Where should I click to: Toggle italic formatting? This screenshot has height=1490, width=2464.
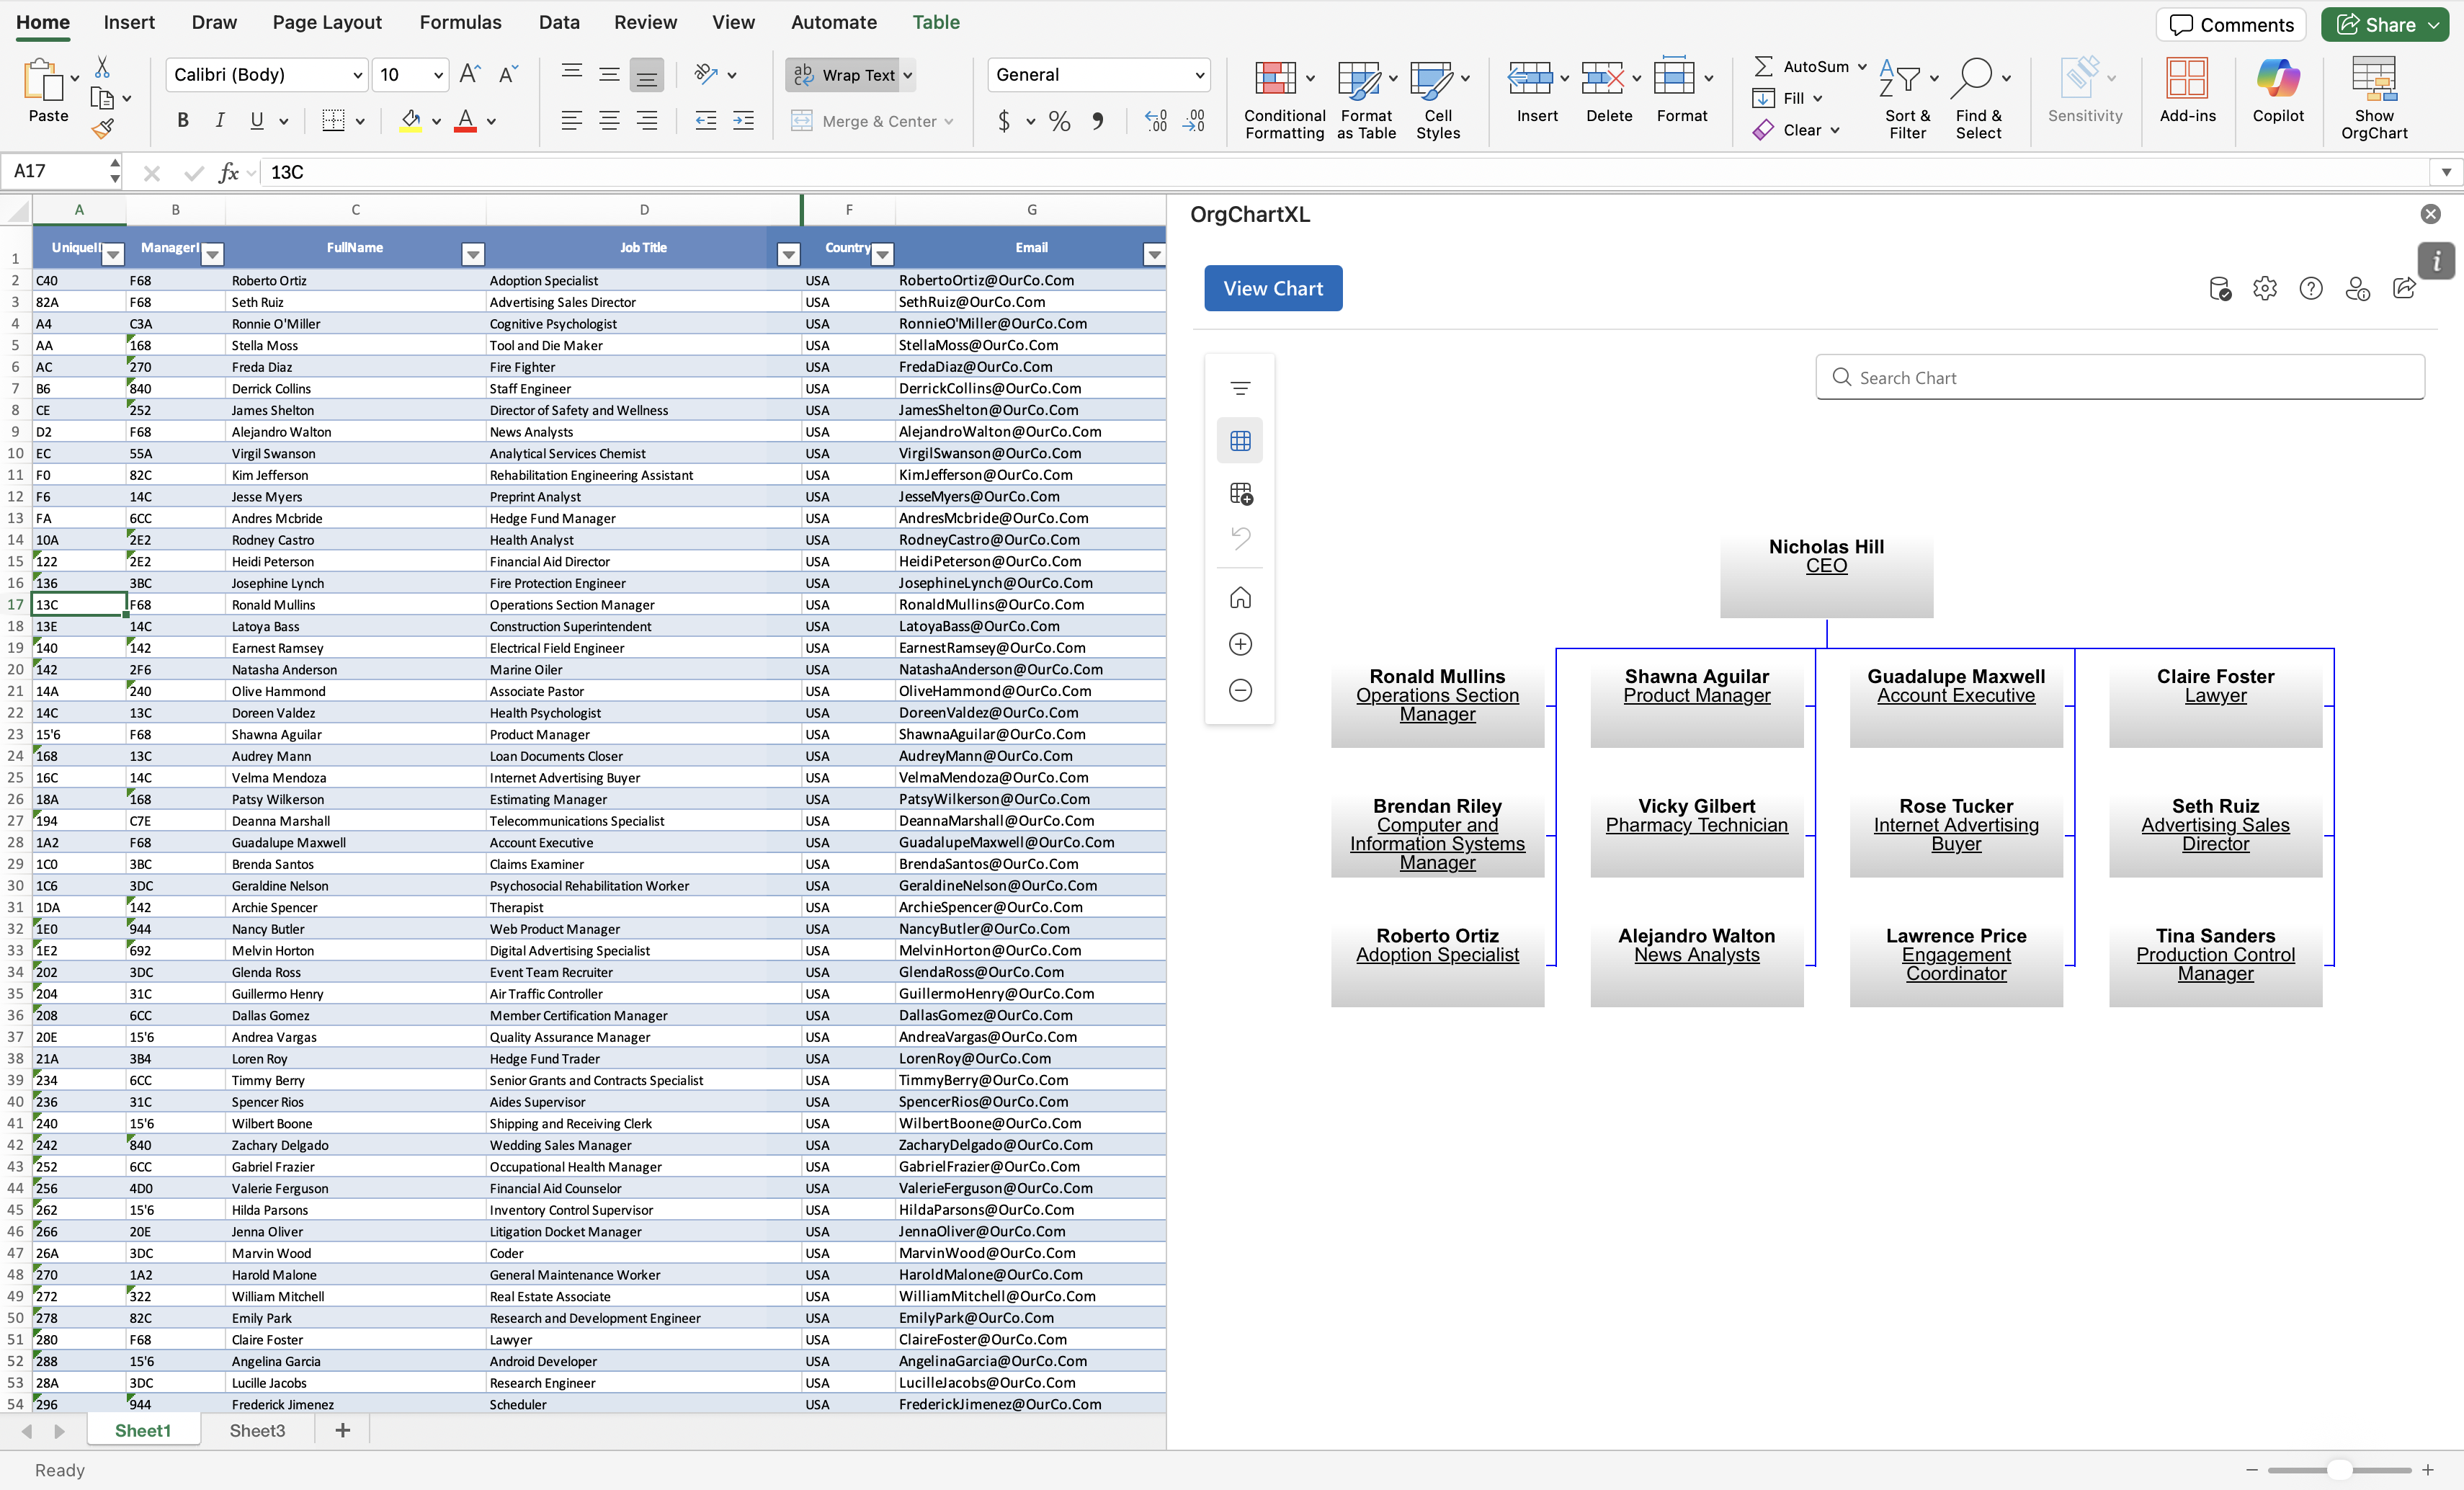coord(219,121)
